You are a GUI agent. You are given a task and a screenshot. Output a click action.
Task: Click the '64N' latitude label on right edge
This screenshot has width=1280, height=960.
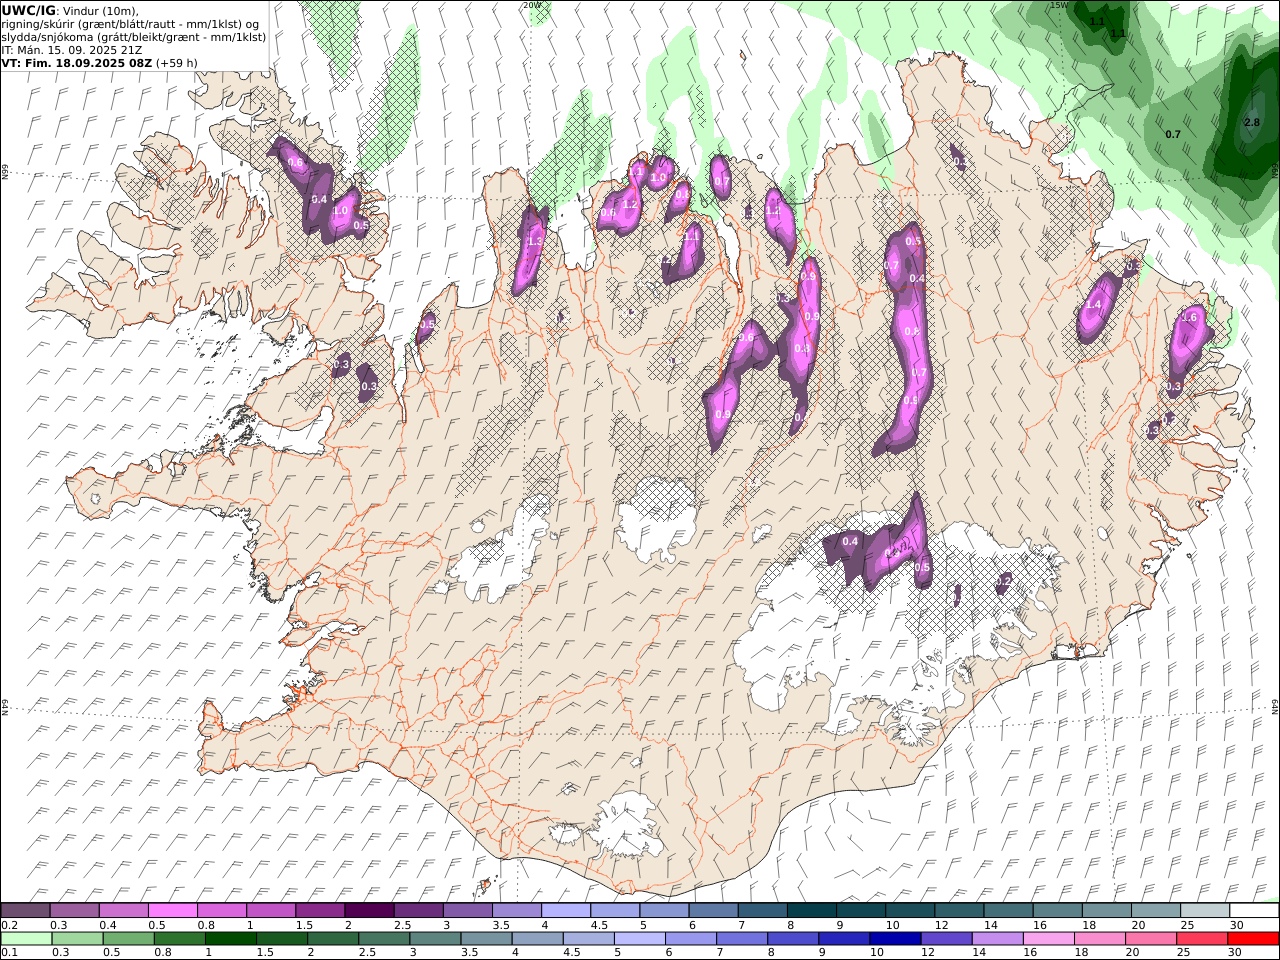pos(1275,707)
